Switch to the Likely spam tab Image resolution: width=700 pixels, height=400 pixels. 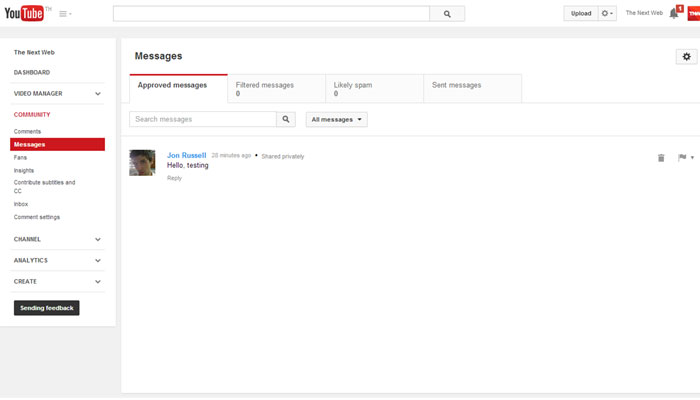pyautogui.click(x=373, y=89)
